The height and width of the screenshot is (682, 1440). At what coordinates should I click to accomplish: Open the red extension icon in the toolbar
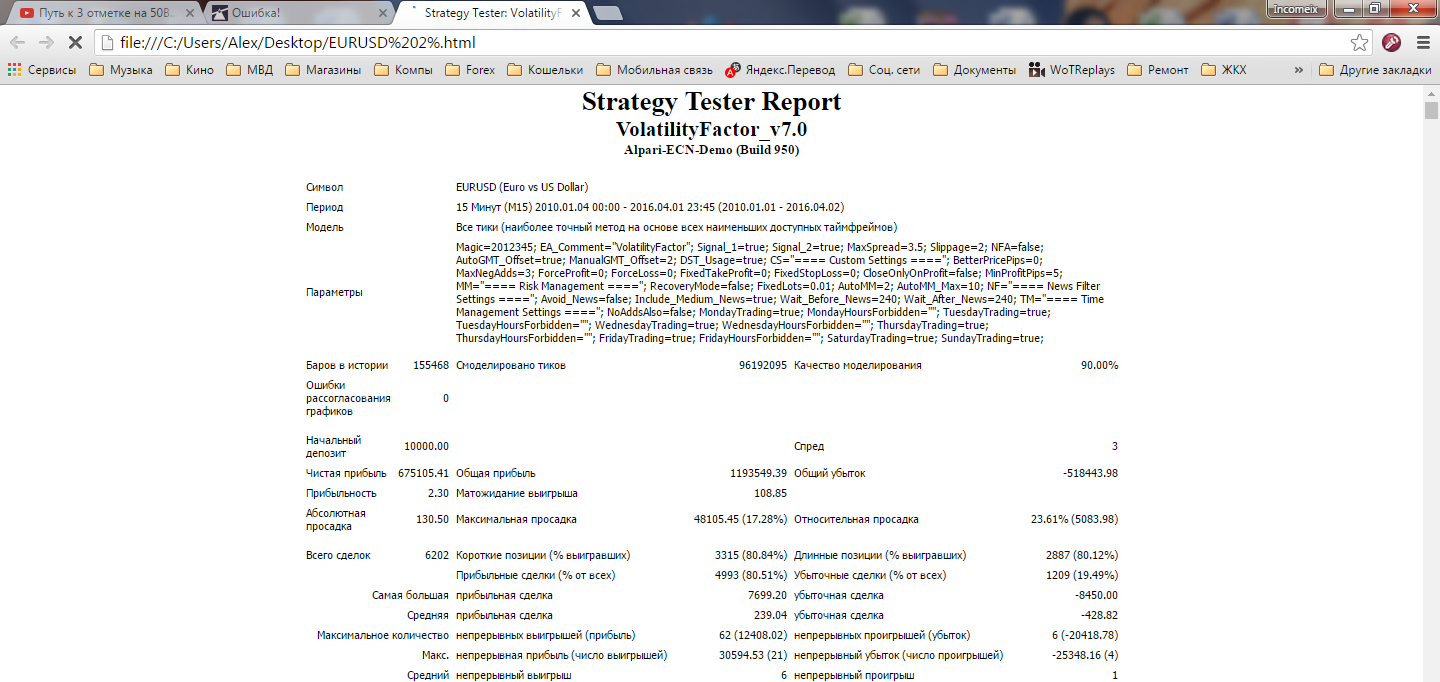1391,43
